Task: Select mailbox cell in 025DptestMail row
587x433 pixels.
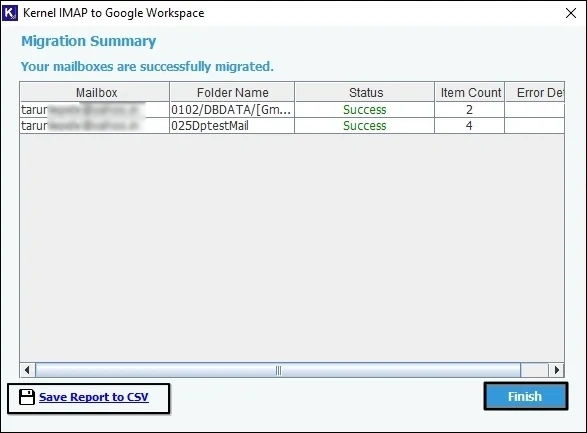Action: pyautogui.click(x=95, y=126)
